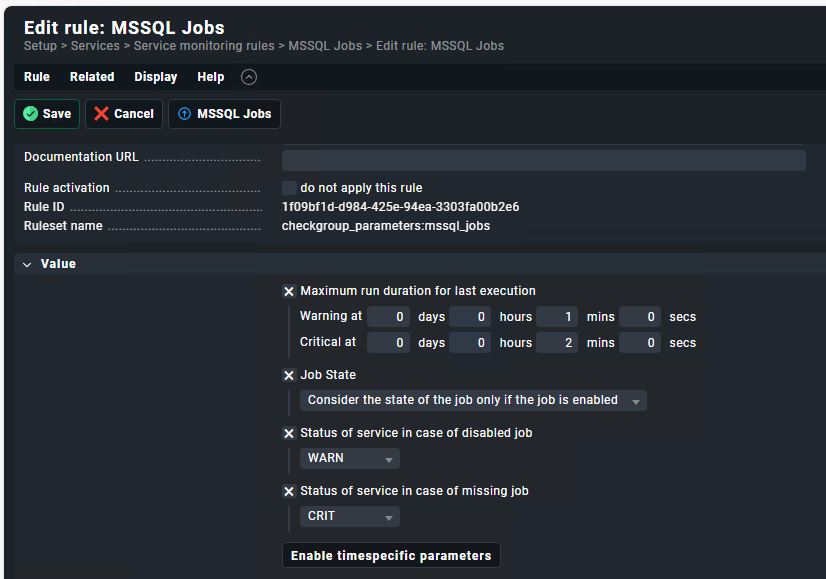Uncheck Maximum run duration for last execution

[x=289, y=291]
